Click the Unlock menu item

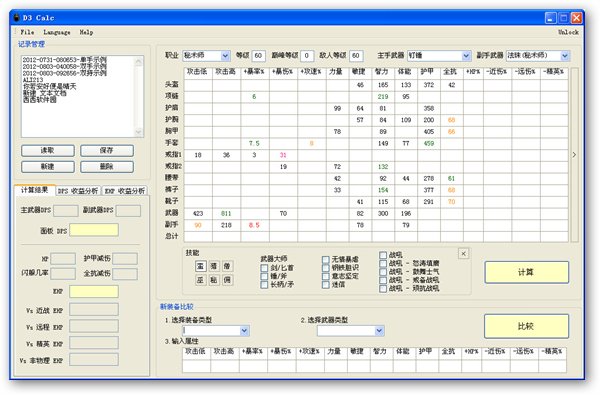568,32
